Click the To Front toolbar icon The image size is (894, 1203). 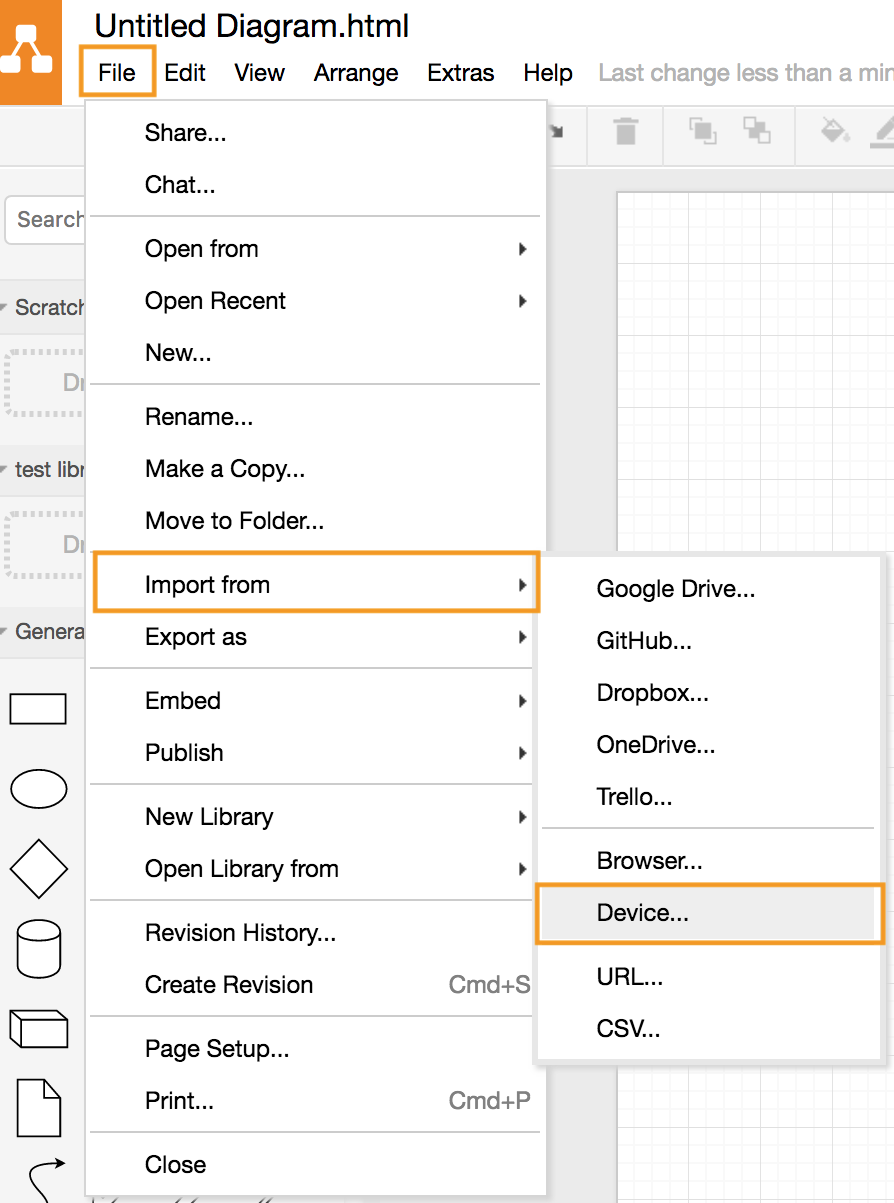click(x=702, y=131)
